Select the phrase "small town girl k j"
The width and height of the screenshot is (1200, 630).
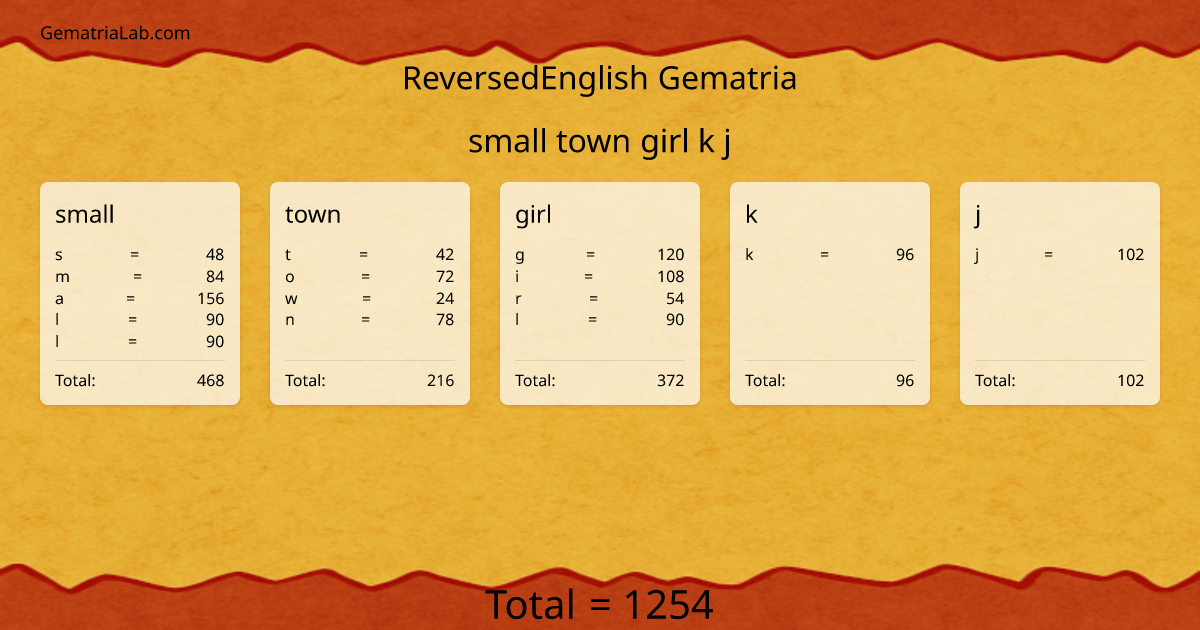600,141
